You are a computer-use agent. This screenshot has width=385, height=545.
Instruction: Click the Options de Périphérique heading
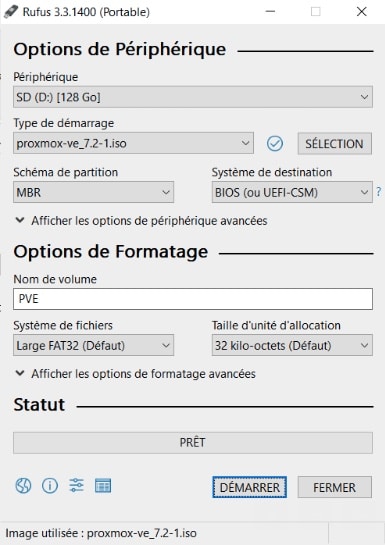pos(120,49)
